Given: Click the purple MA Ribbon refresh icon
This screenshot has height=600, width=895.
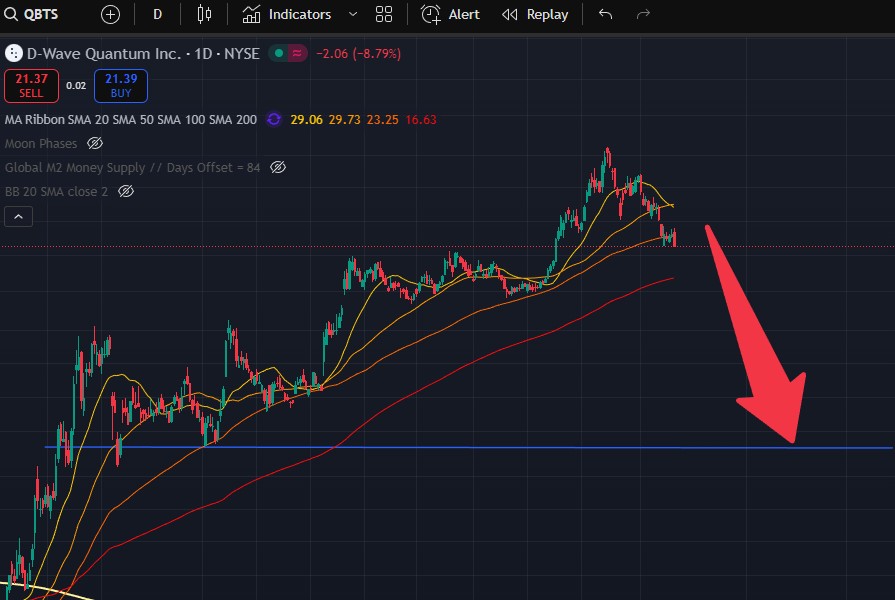Looking at the screenshot, I should pyautogui.click(x=274, y=120).
